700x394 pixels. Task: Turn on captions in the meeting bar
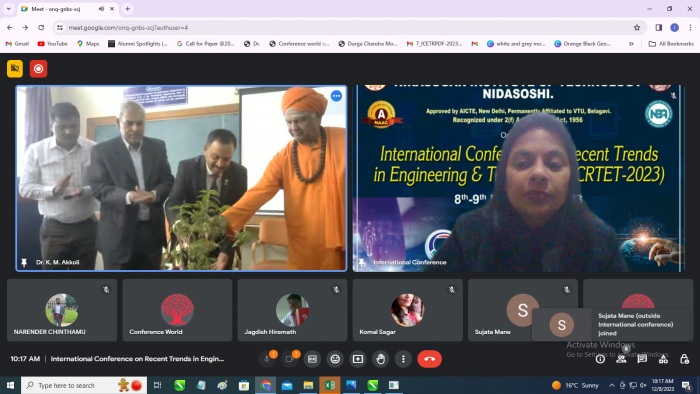click(x=312, y=359)
